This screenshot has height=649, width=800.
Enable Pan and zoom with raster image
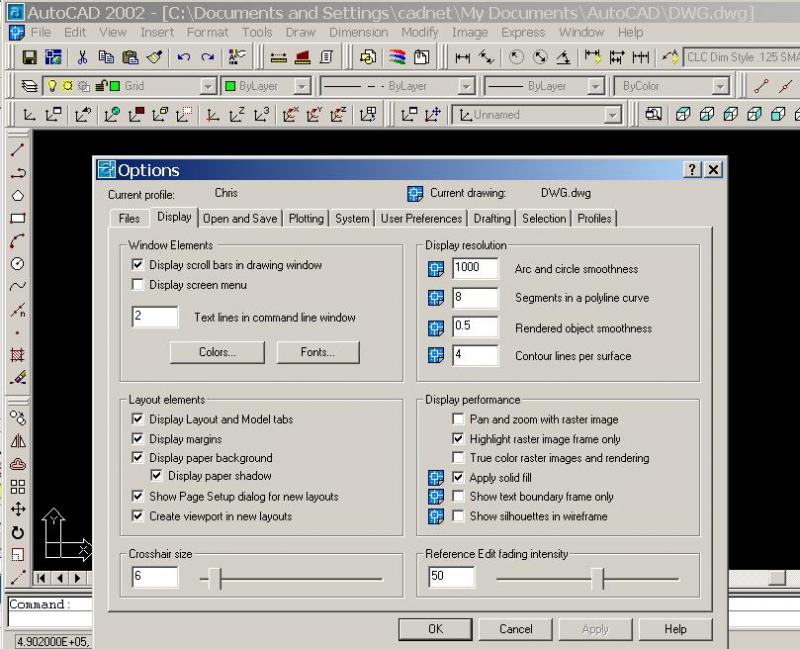pyautogui.click(x=458, y=419)
